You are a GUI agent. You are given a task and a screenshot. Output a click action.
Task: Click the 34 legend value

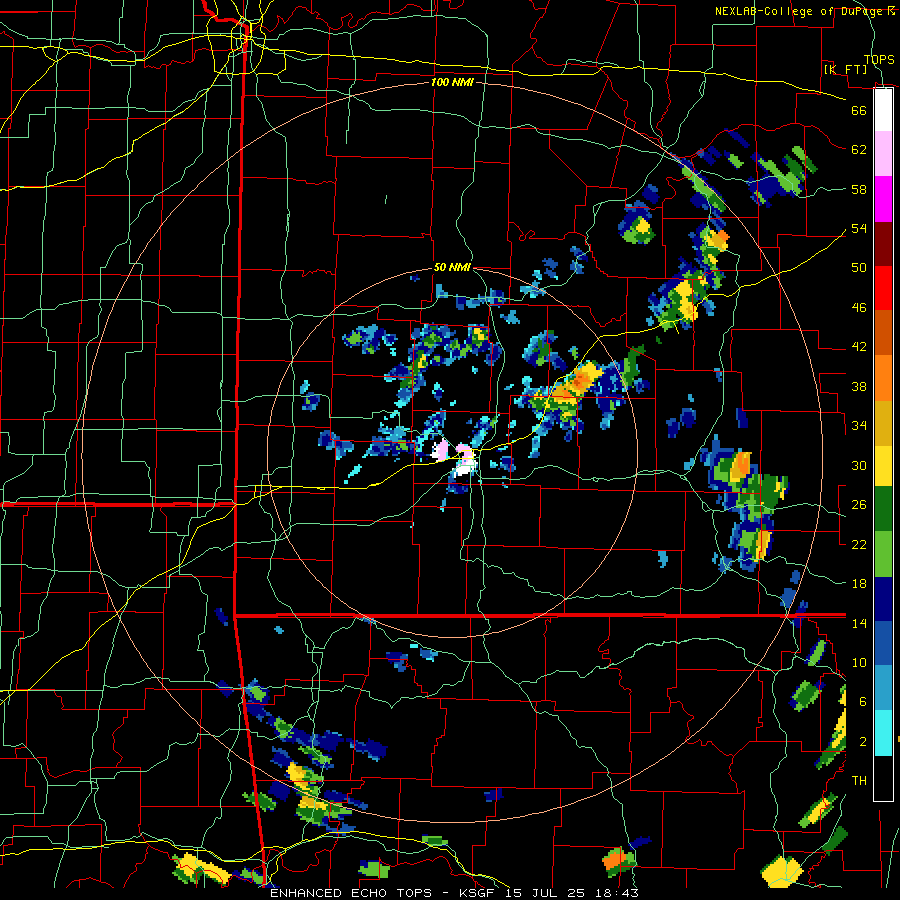[859, 426]
